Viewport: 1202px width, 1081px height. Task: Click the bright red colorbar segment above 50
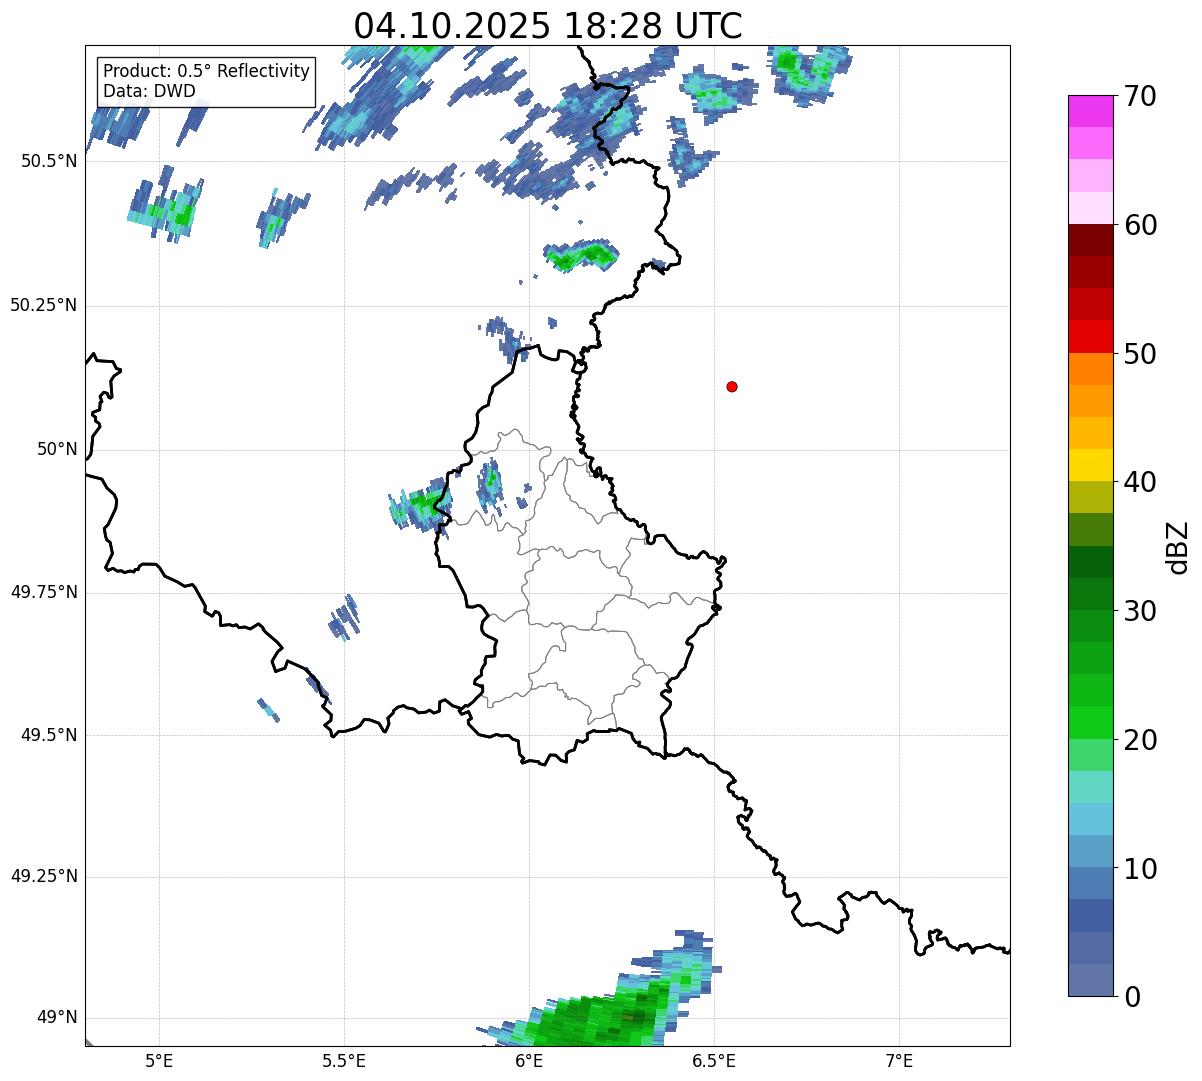click(1091, 337)
